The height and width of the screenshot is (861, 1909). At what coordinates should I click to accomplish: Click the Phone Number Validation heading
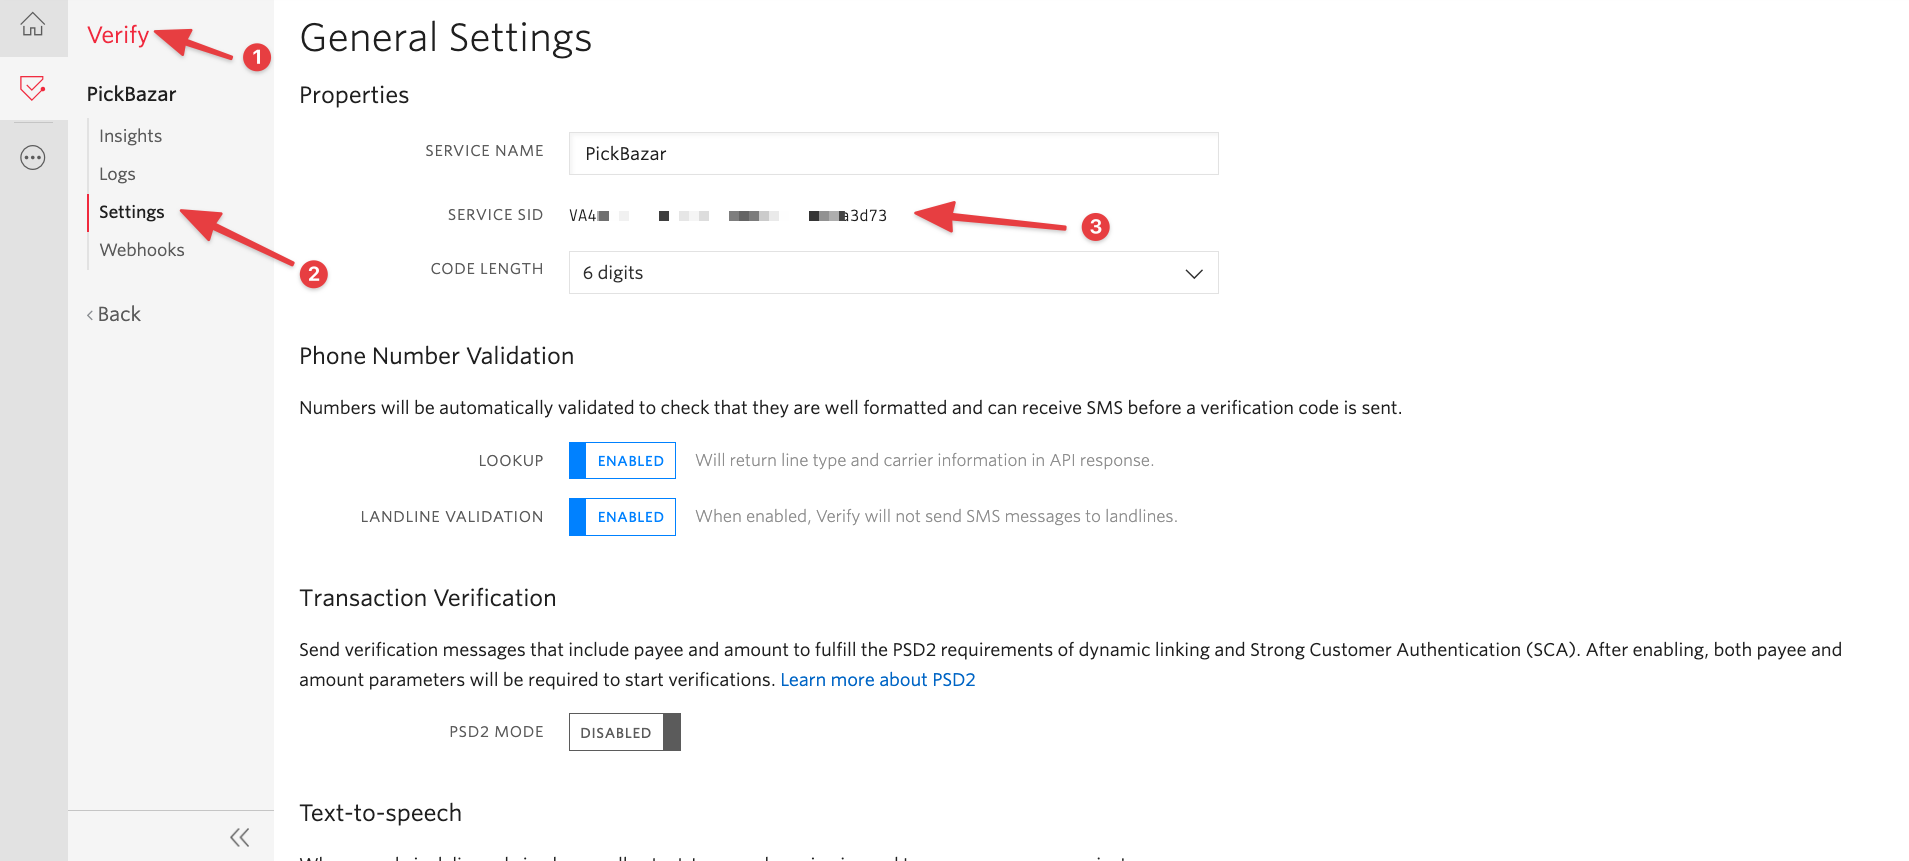(x=436, y=356)
